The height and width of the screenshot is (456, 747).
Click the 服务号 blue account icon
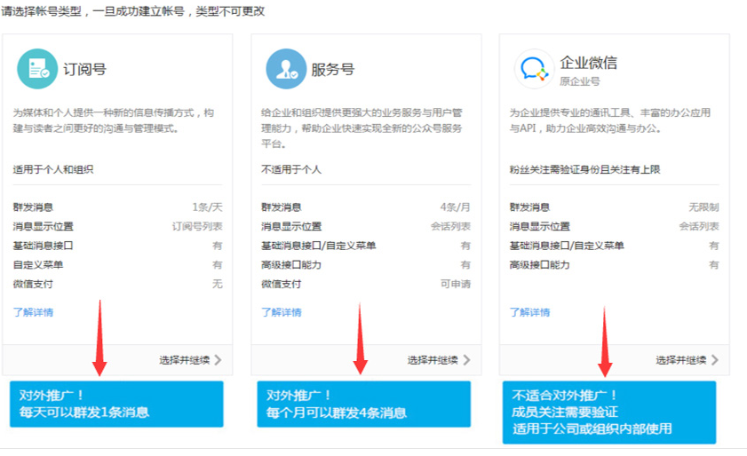[286, 69]
